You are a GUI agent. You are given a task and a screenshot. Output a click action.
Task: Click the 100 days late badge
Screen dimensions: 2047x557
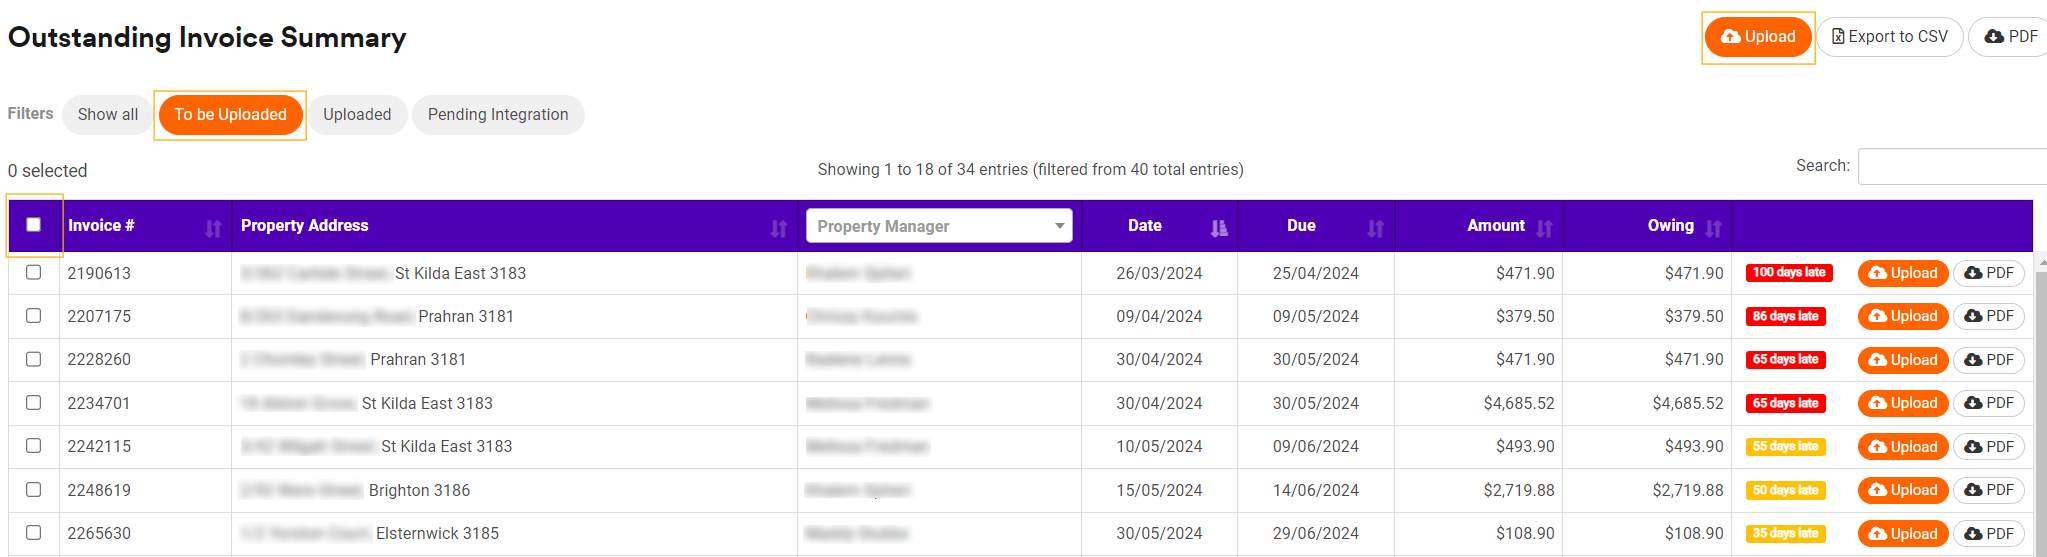1789,273
